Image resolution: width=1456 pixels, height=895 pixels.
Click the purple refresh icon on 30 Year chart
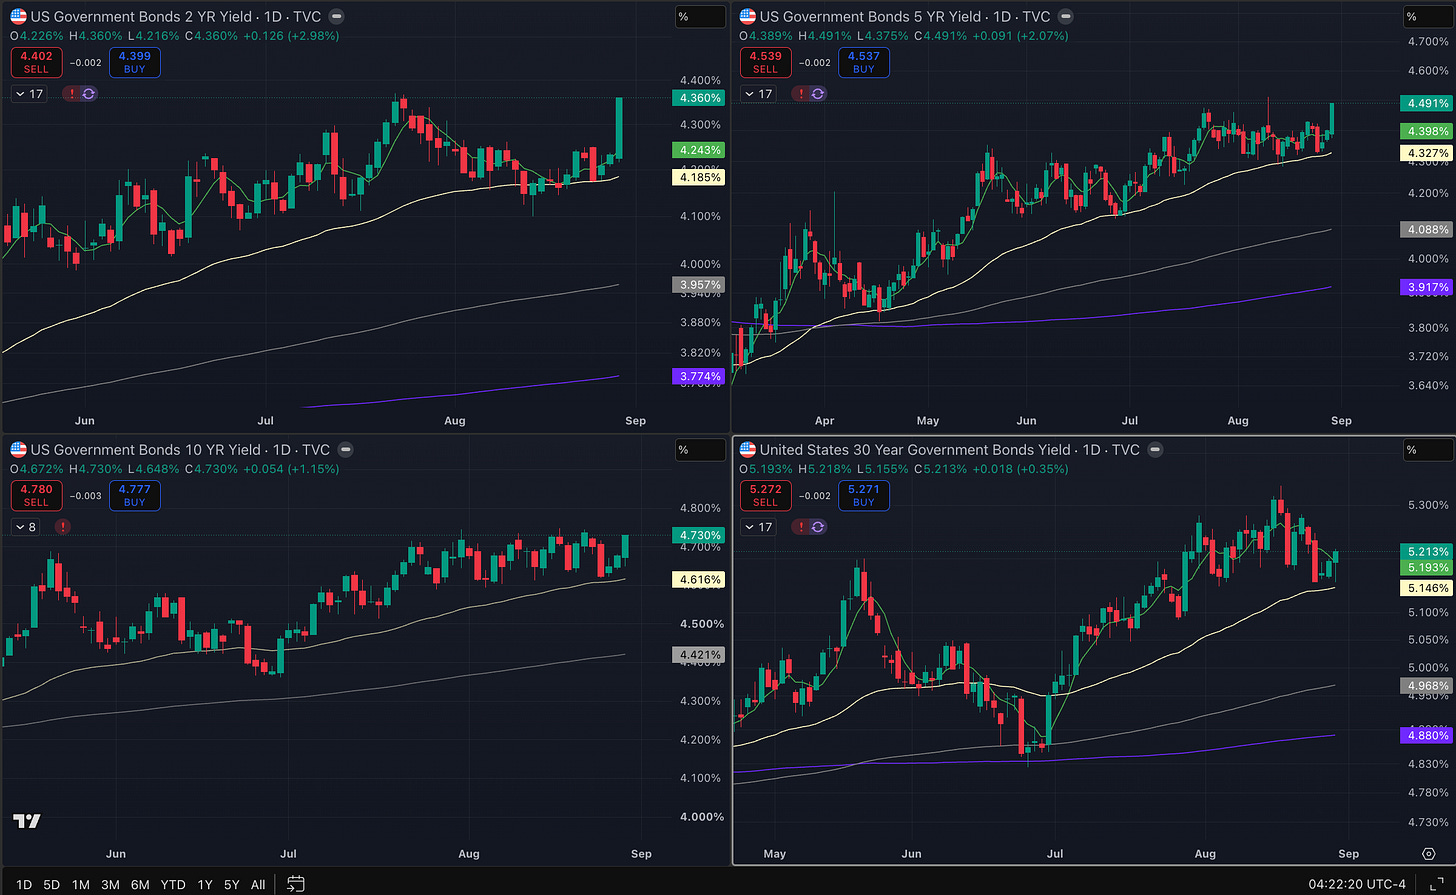[x=818, y=527]
